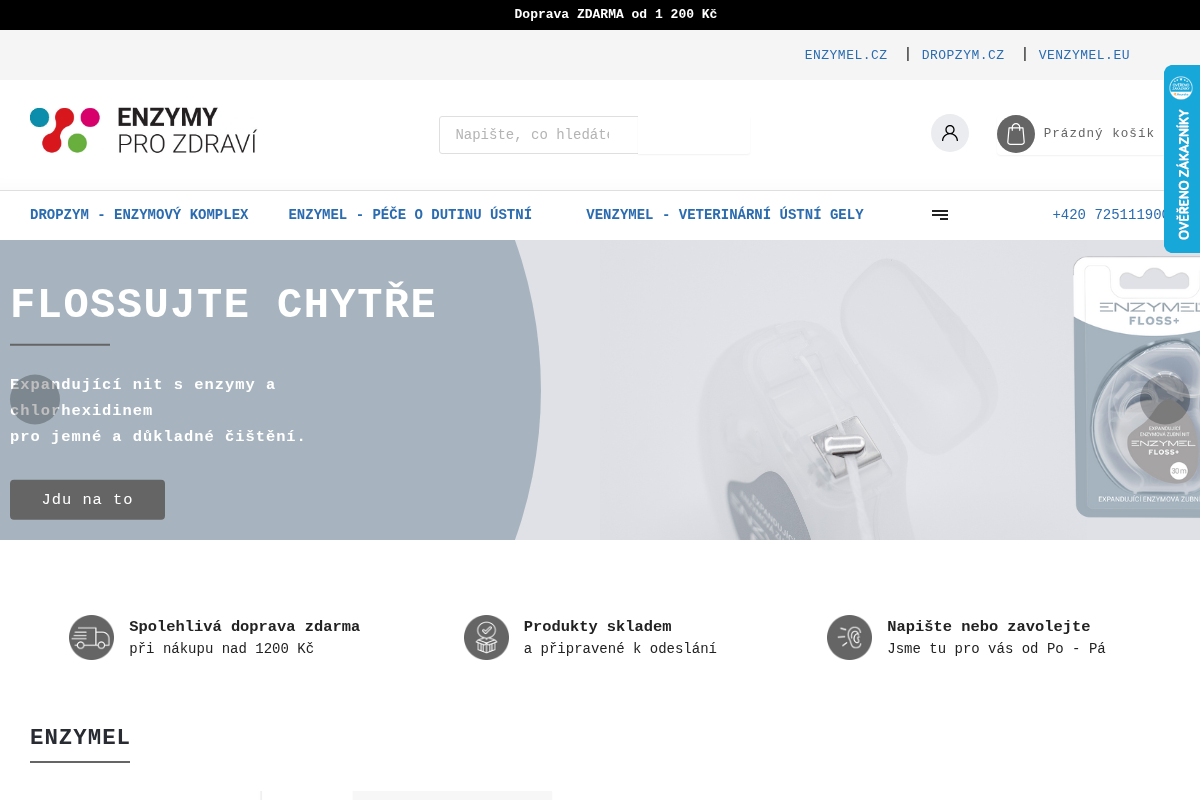Open the hamburger menu for more categories
1200x800 pixels.
940,215
